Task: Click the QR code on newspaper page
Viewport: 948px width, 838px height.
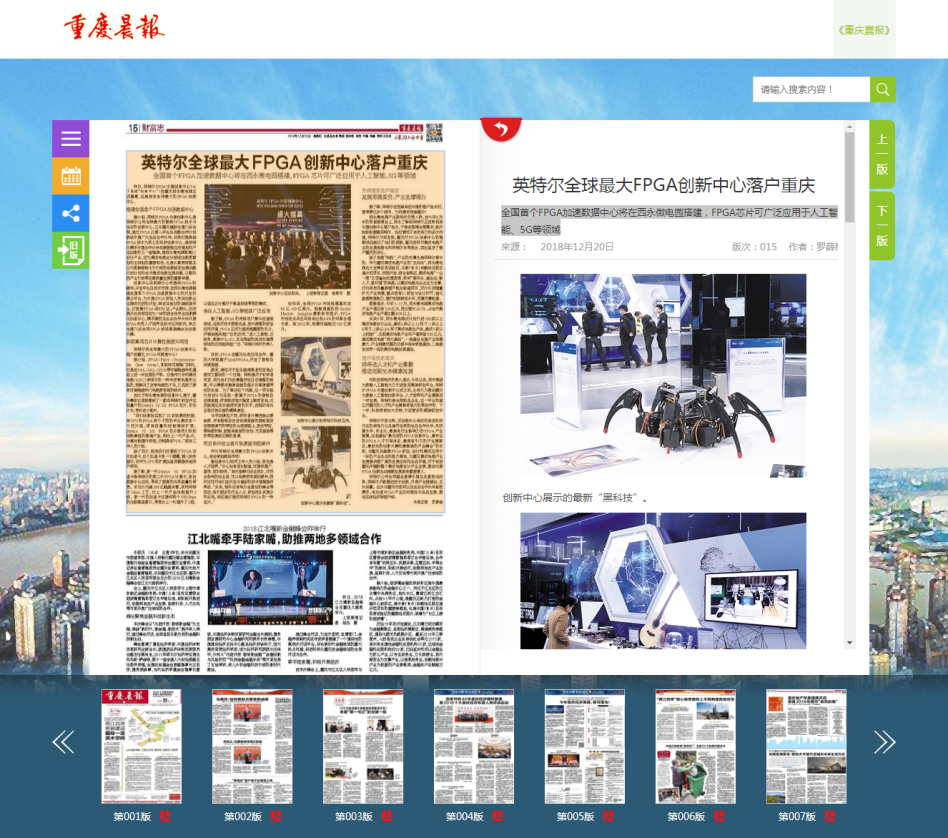Action: click(434, 133)
